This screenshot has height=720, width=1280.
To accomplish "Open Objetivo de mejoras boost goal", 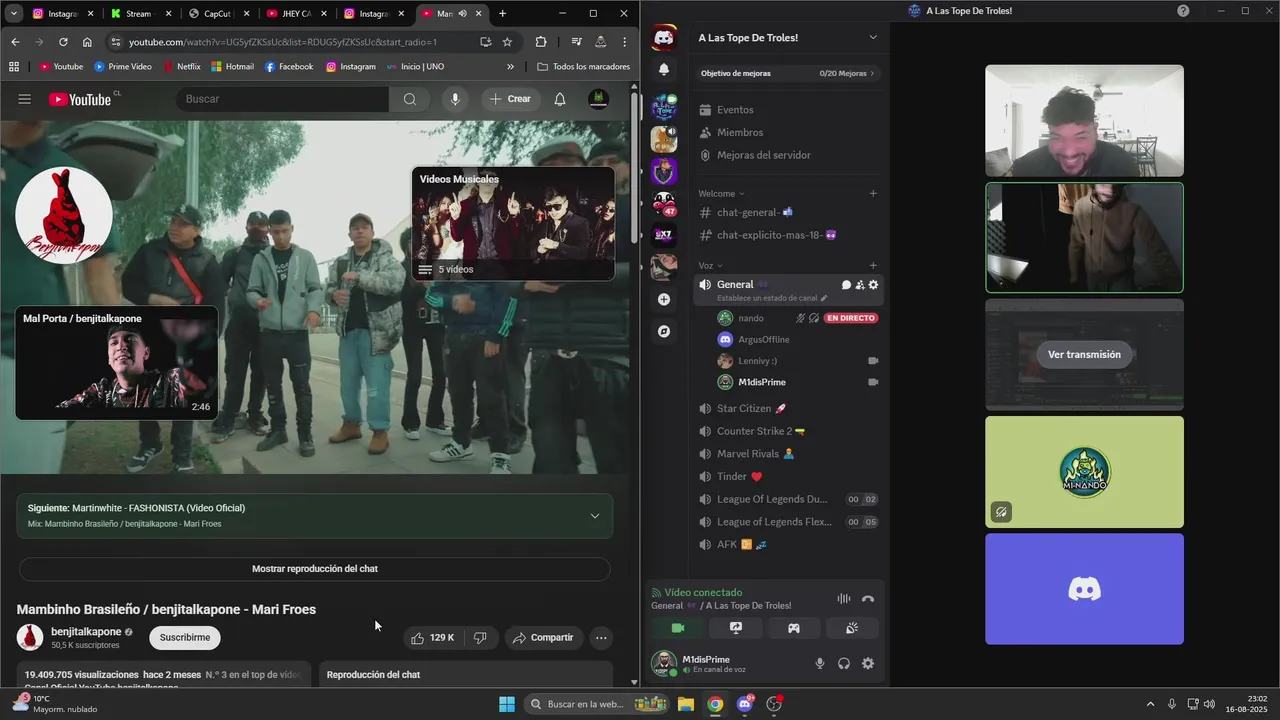I will (788, 73).
